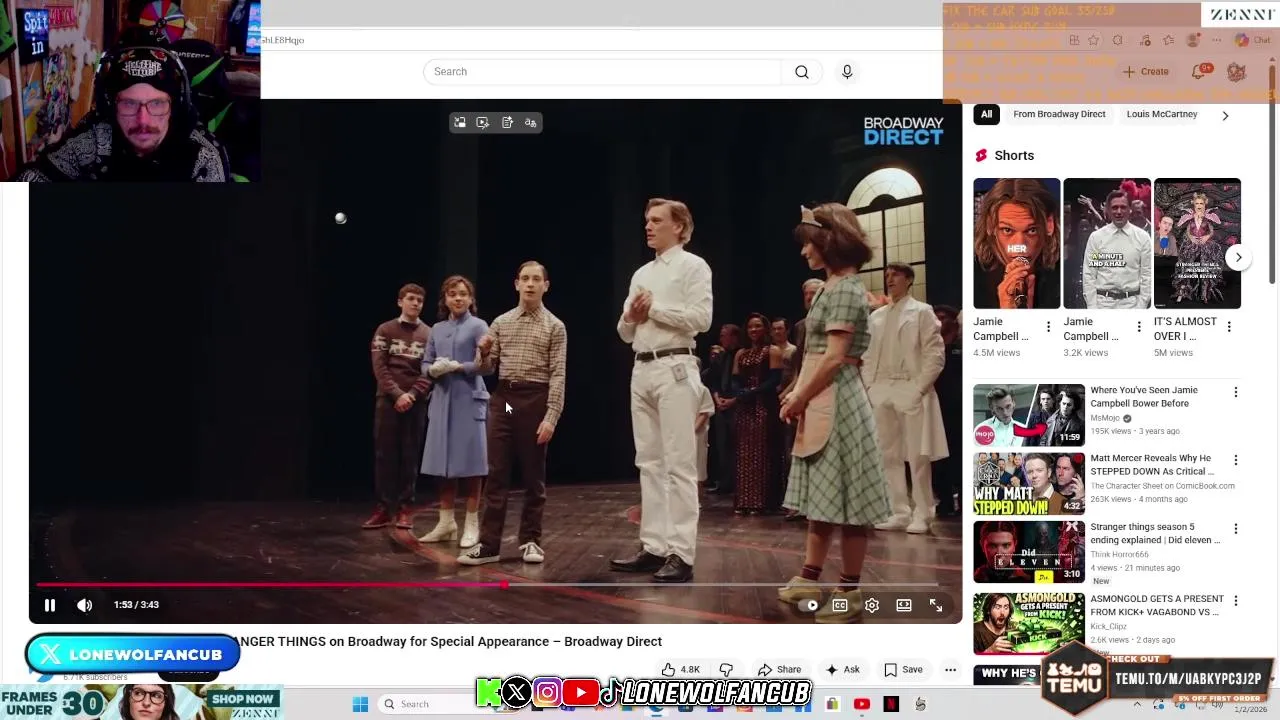Image resolution: width=1280 pixels, height=720 pixels.
Task: Like the video (4.8K)
Action: pos(680,670)
